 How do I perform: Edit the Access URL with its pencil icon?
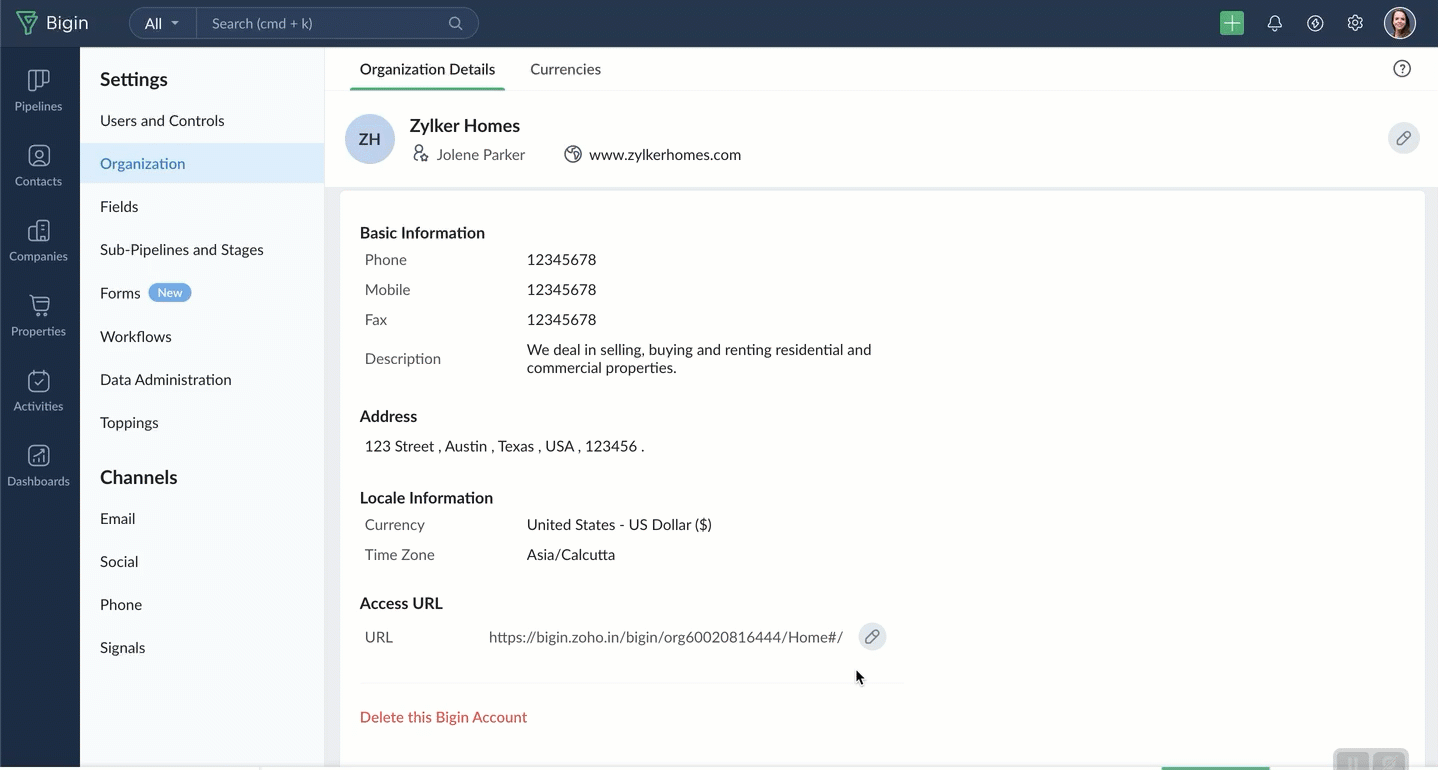click(872, 637)
